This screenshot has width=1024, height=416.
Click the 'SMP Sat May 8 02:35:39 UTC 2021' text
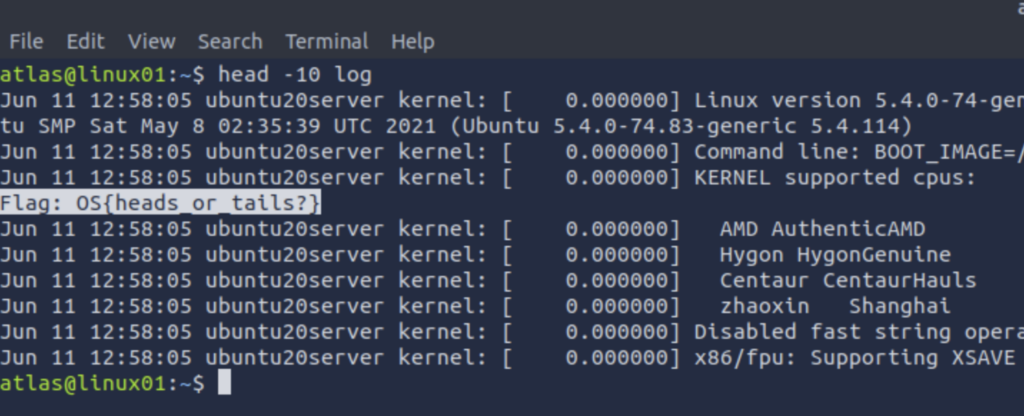[x=238, y=126]
